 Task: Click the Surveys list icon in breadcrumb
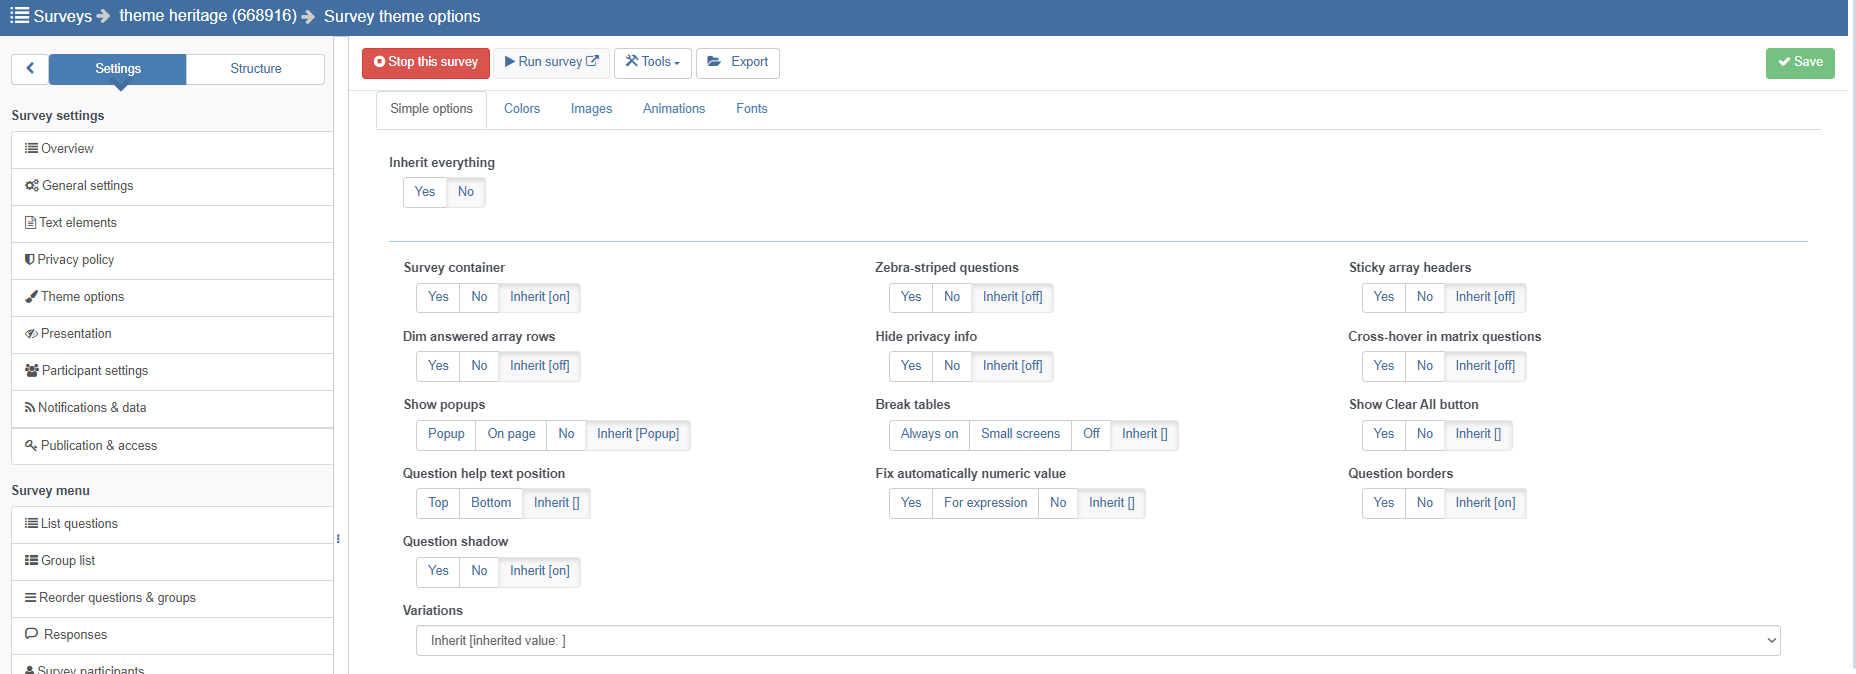pos(19,15)
